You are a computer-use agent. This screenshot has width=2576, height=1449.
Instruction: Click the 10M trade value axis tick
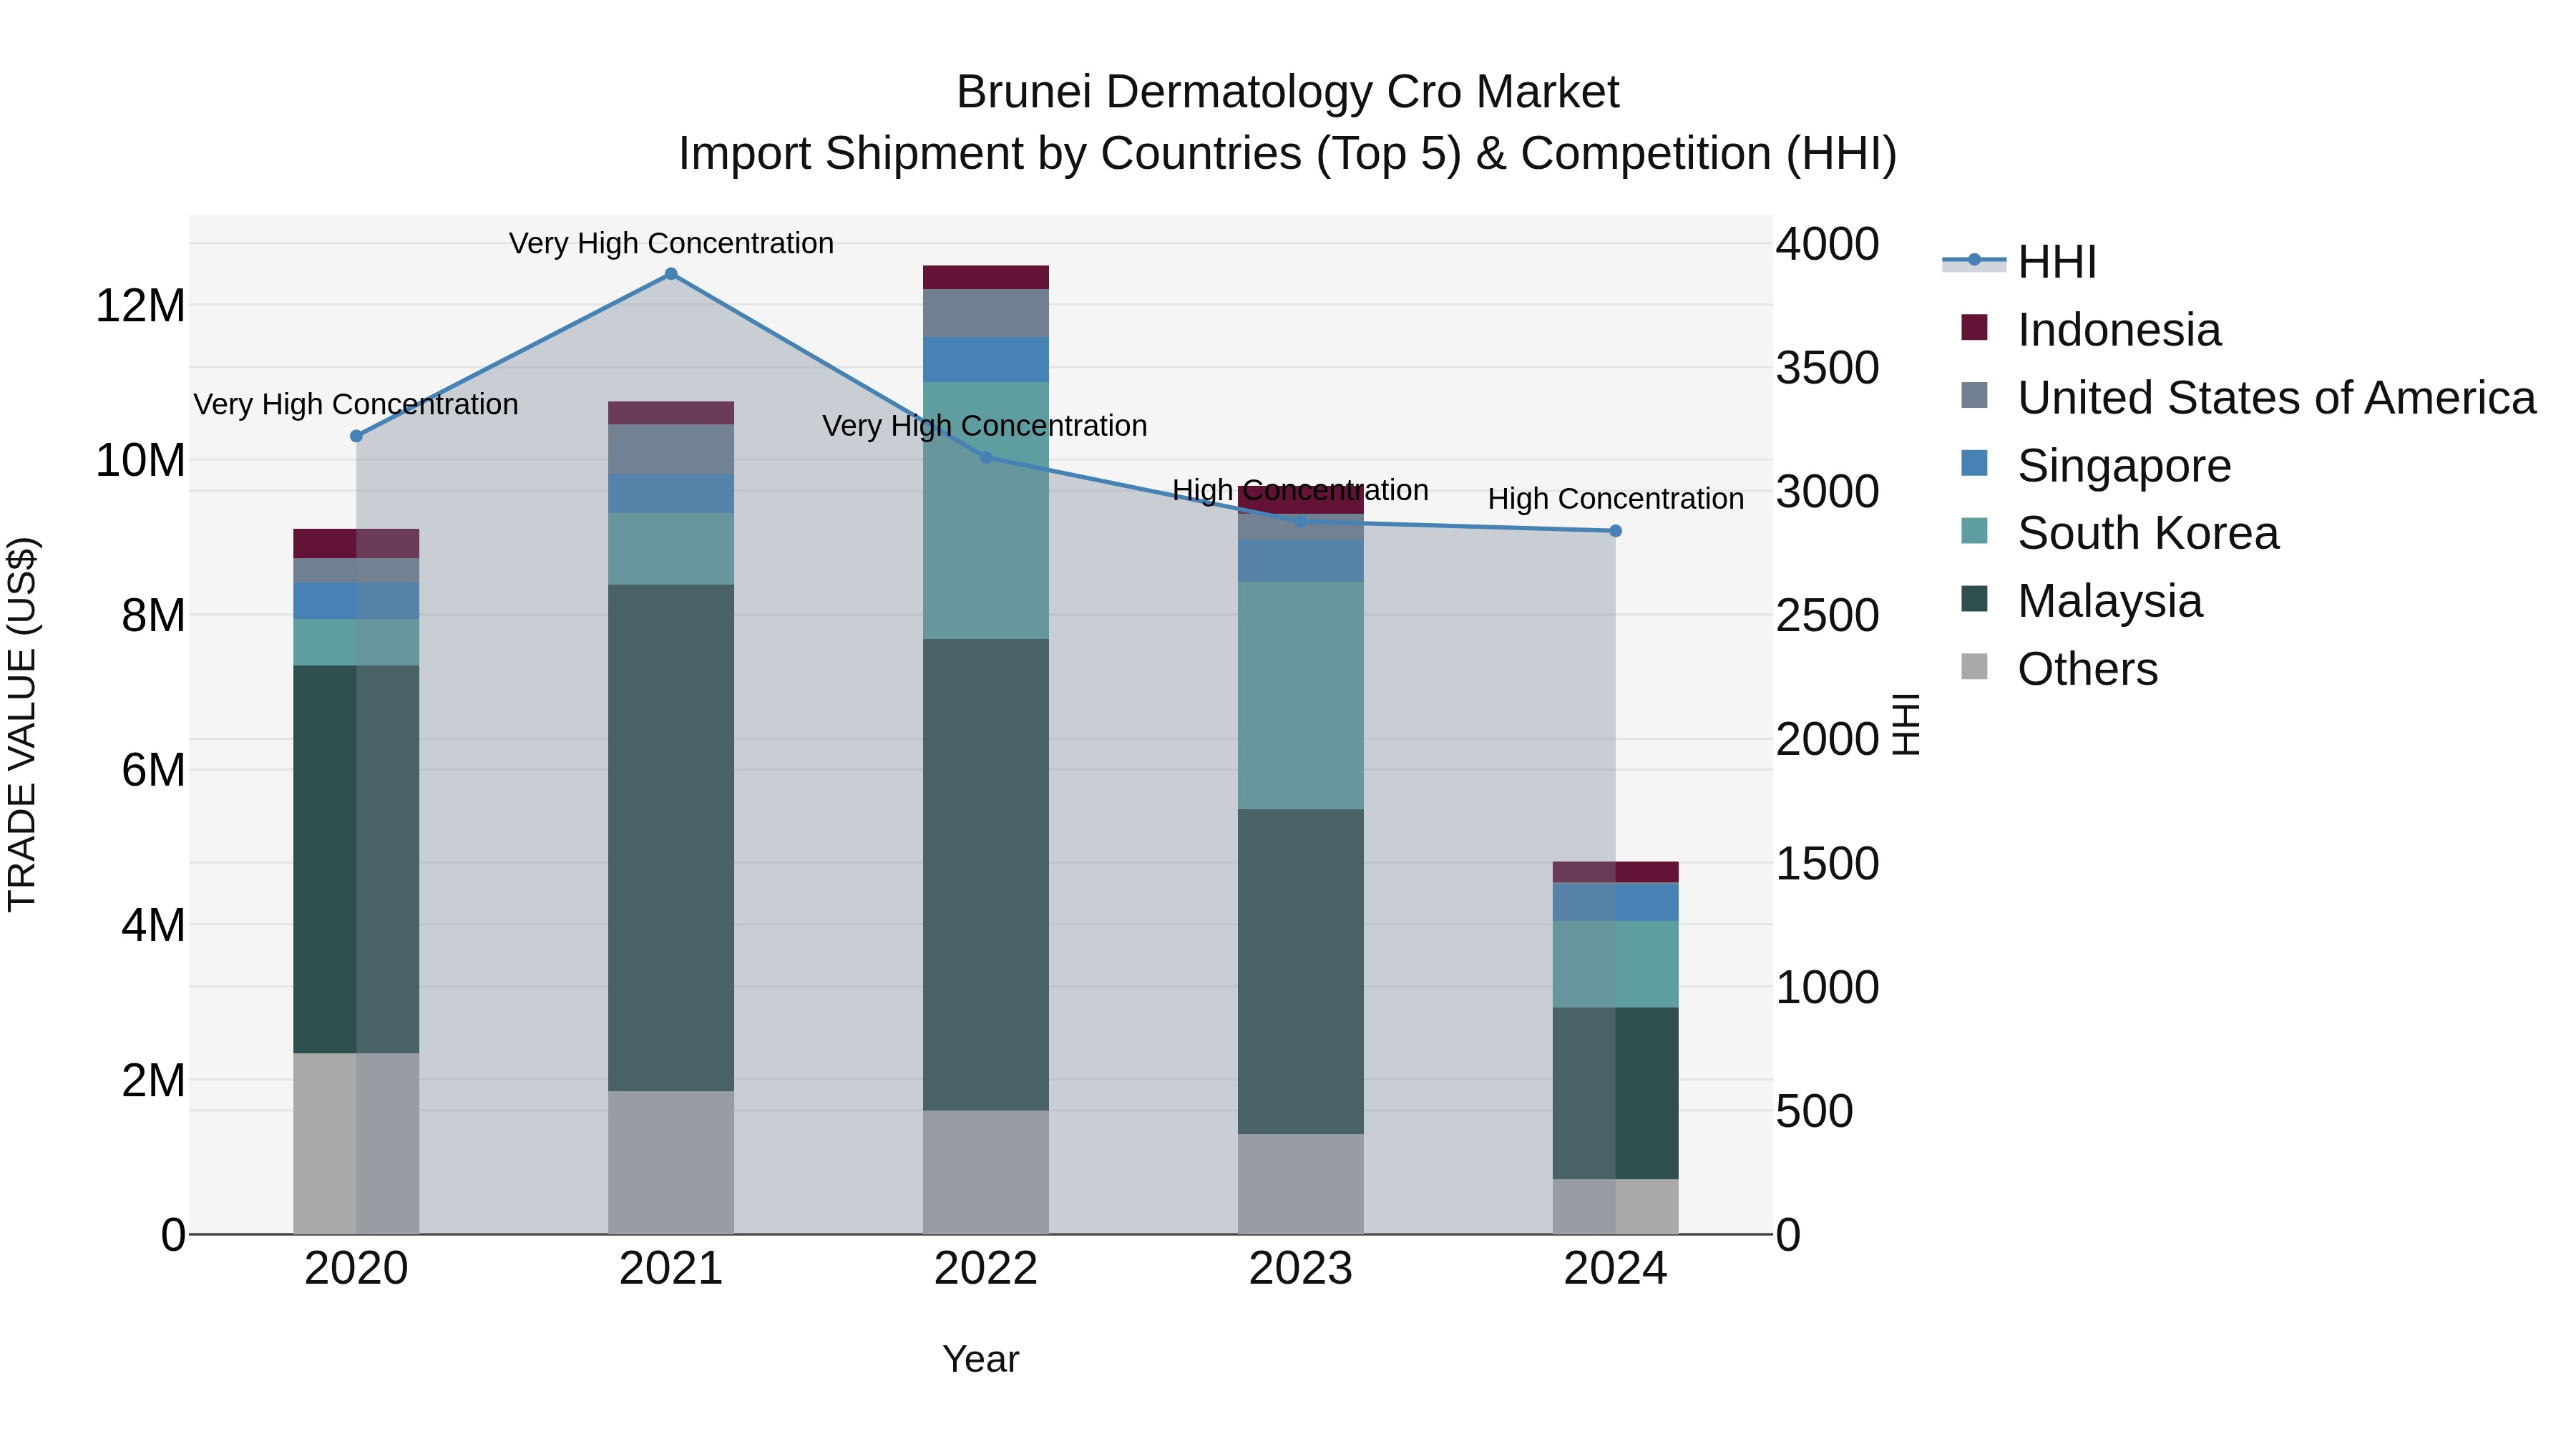coord(140,460)
